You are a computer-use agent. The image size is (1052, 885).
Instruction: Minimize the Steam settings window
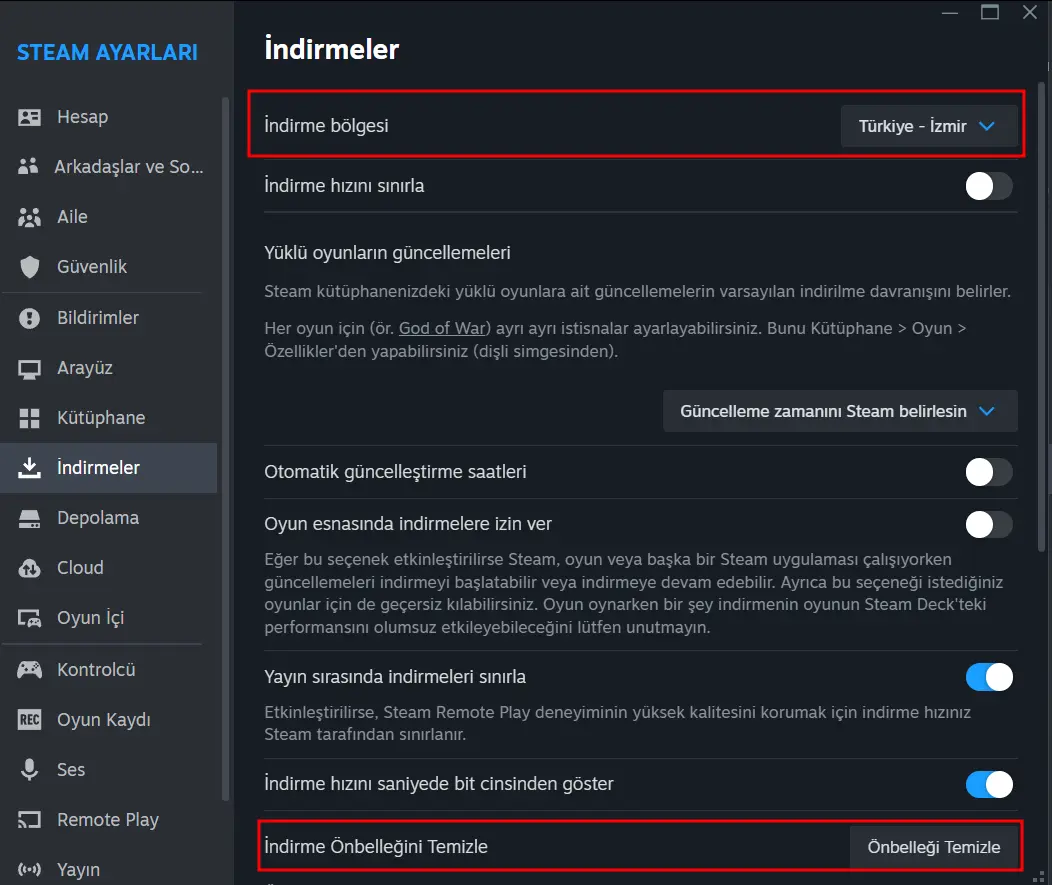pos(949,12)
